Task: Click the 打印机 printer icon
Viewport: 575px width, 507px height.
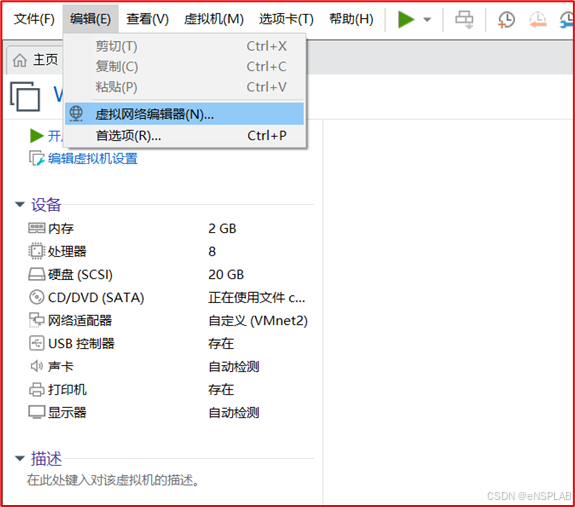Action: pyautogui.click(x=37, y=389)
